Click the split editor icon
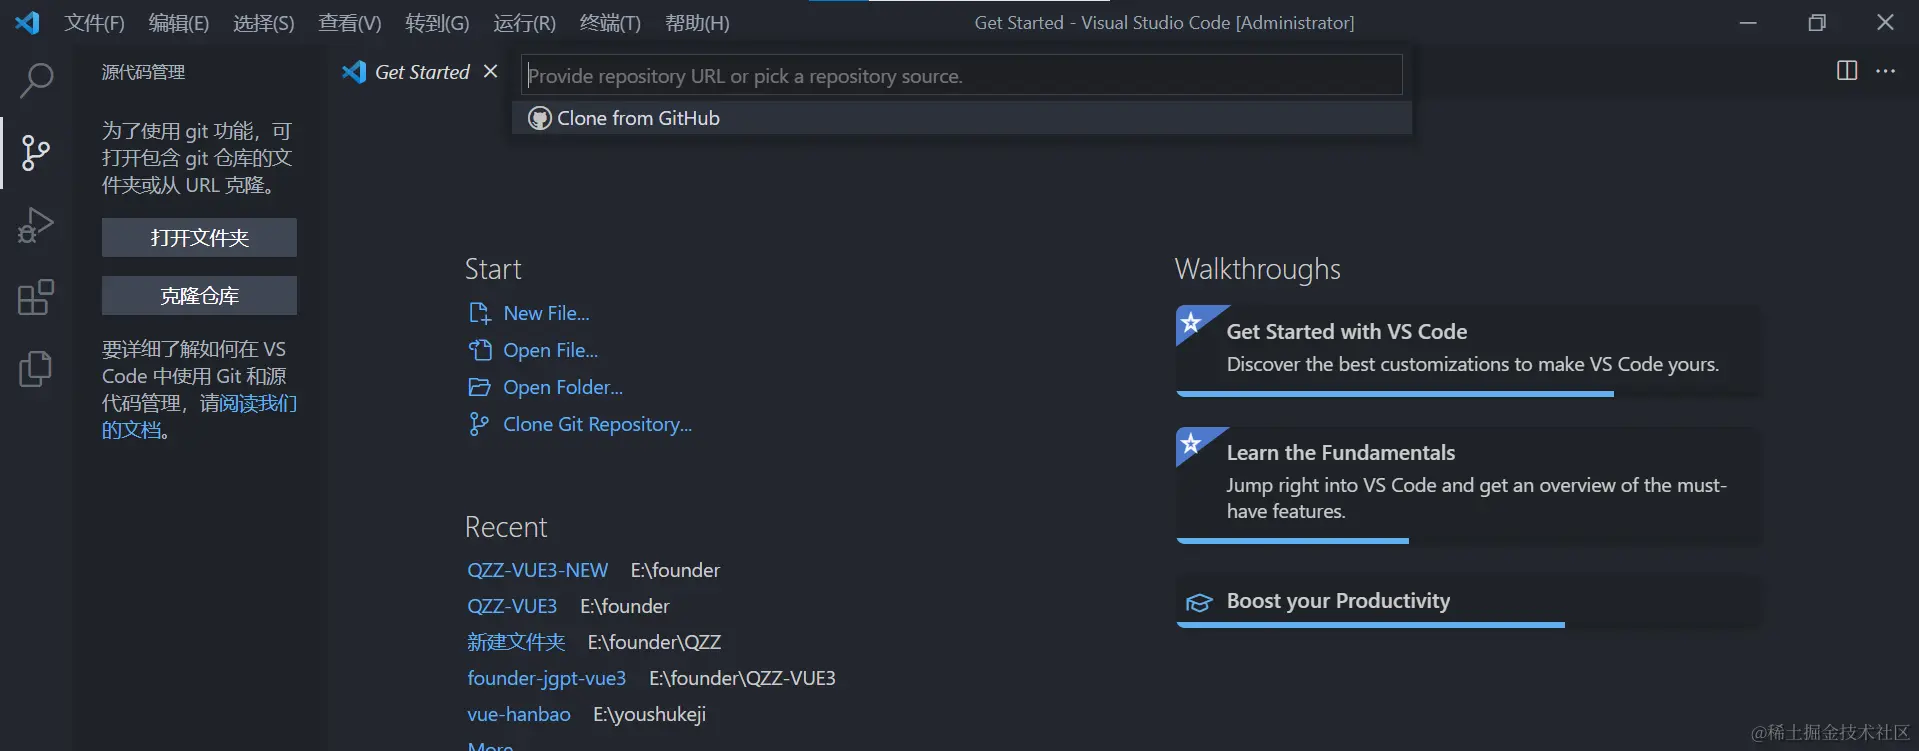1919x751 pixels. click(1847, 71)
